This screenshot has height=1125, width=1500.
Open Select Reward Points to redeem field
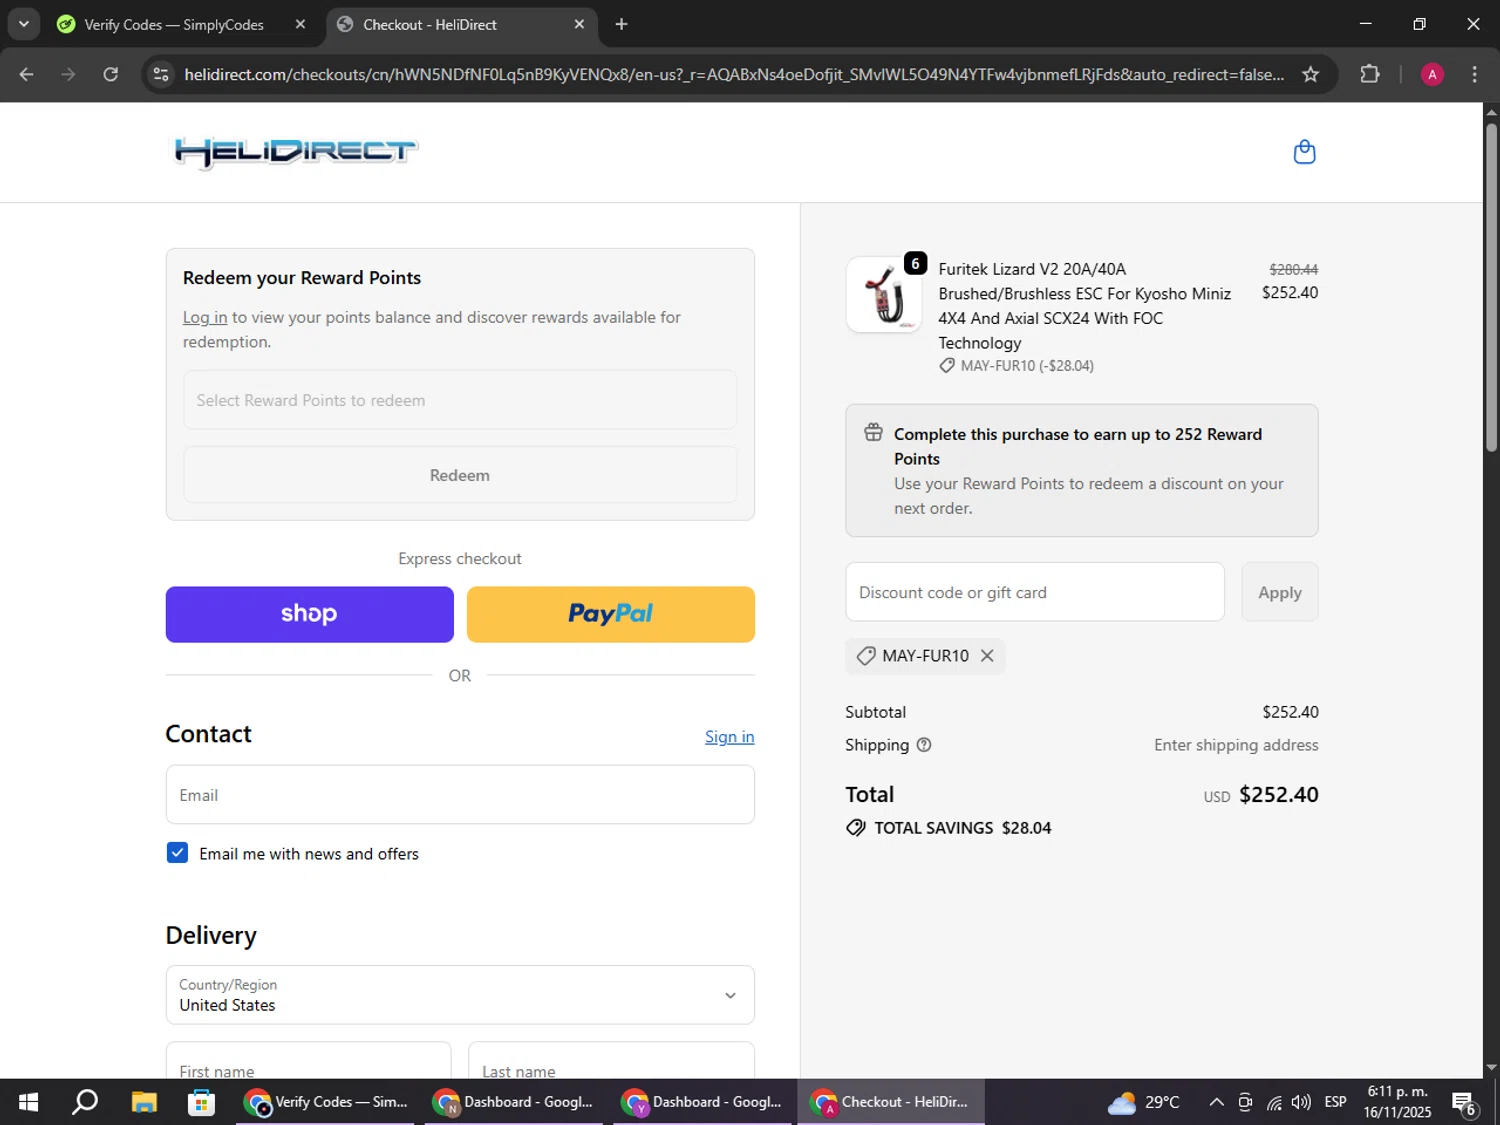pyautogui.click(x=460, y=400)
